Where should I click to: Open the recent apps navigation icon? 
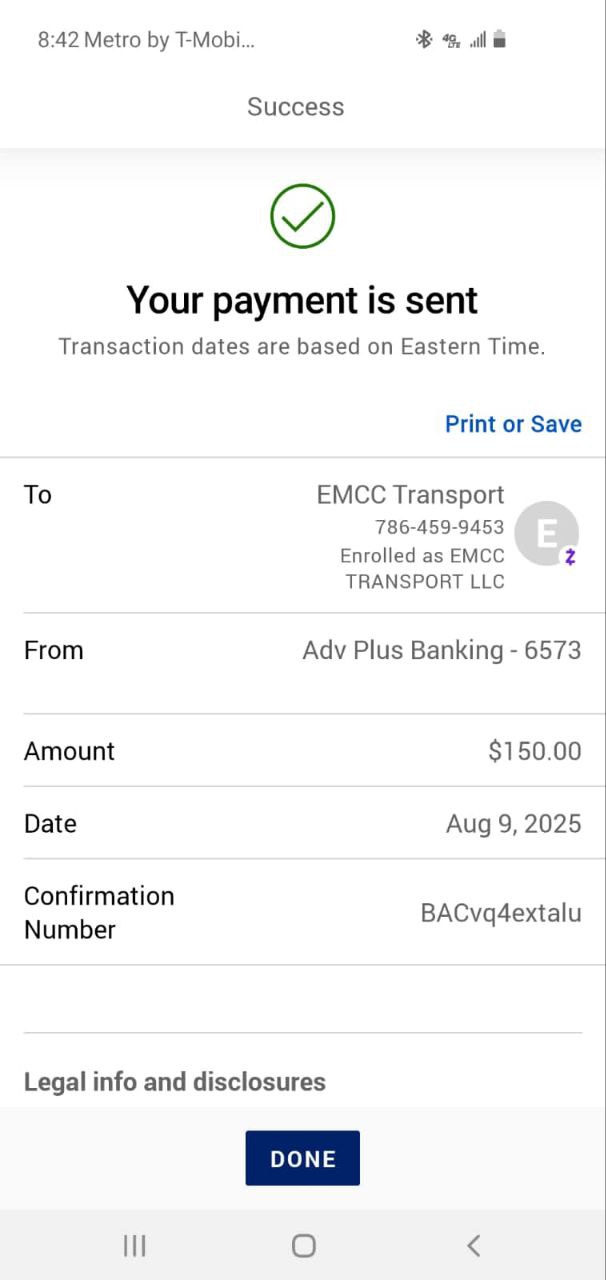tap(134, 1245)
